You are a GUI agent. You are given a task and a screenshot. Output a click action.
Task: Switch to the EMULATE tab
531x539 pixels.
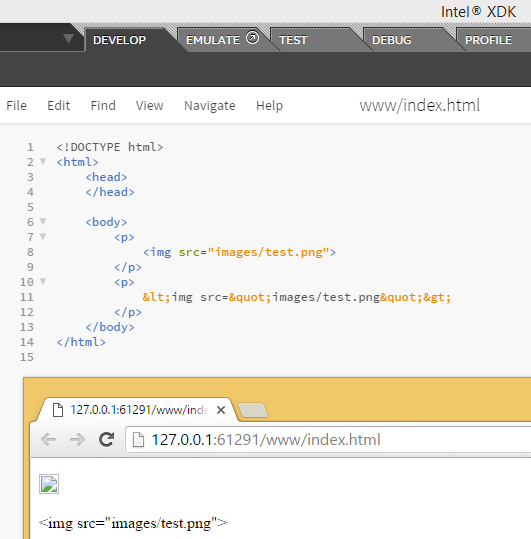point(213,40)
